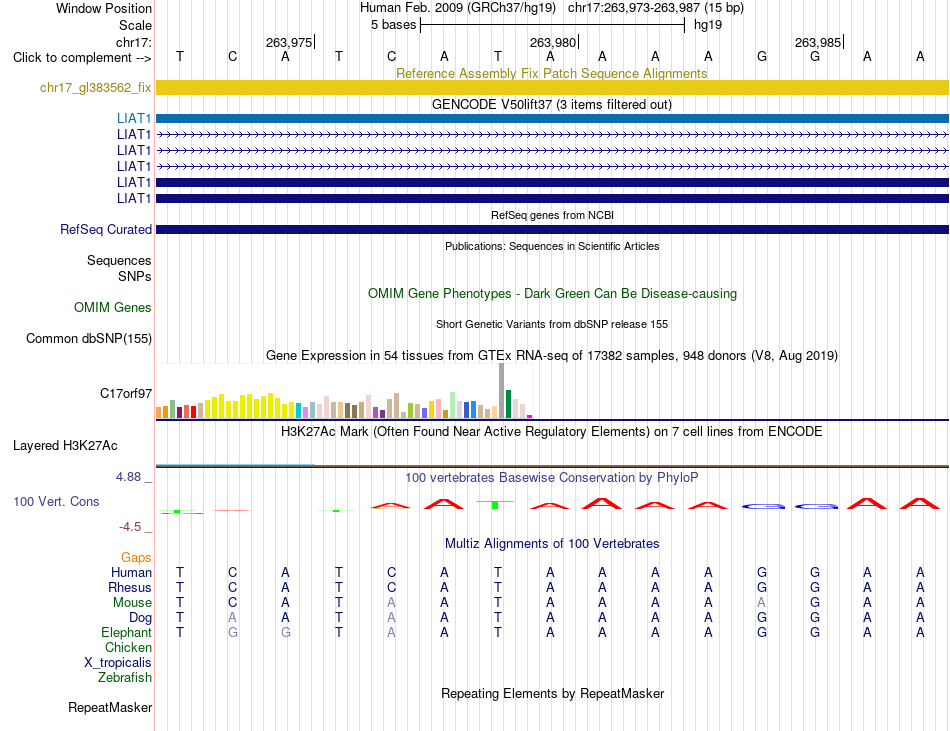Click 'Click to complement -->' label

click(x=82, y=58)
